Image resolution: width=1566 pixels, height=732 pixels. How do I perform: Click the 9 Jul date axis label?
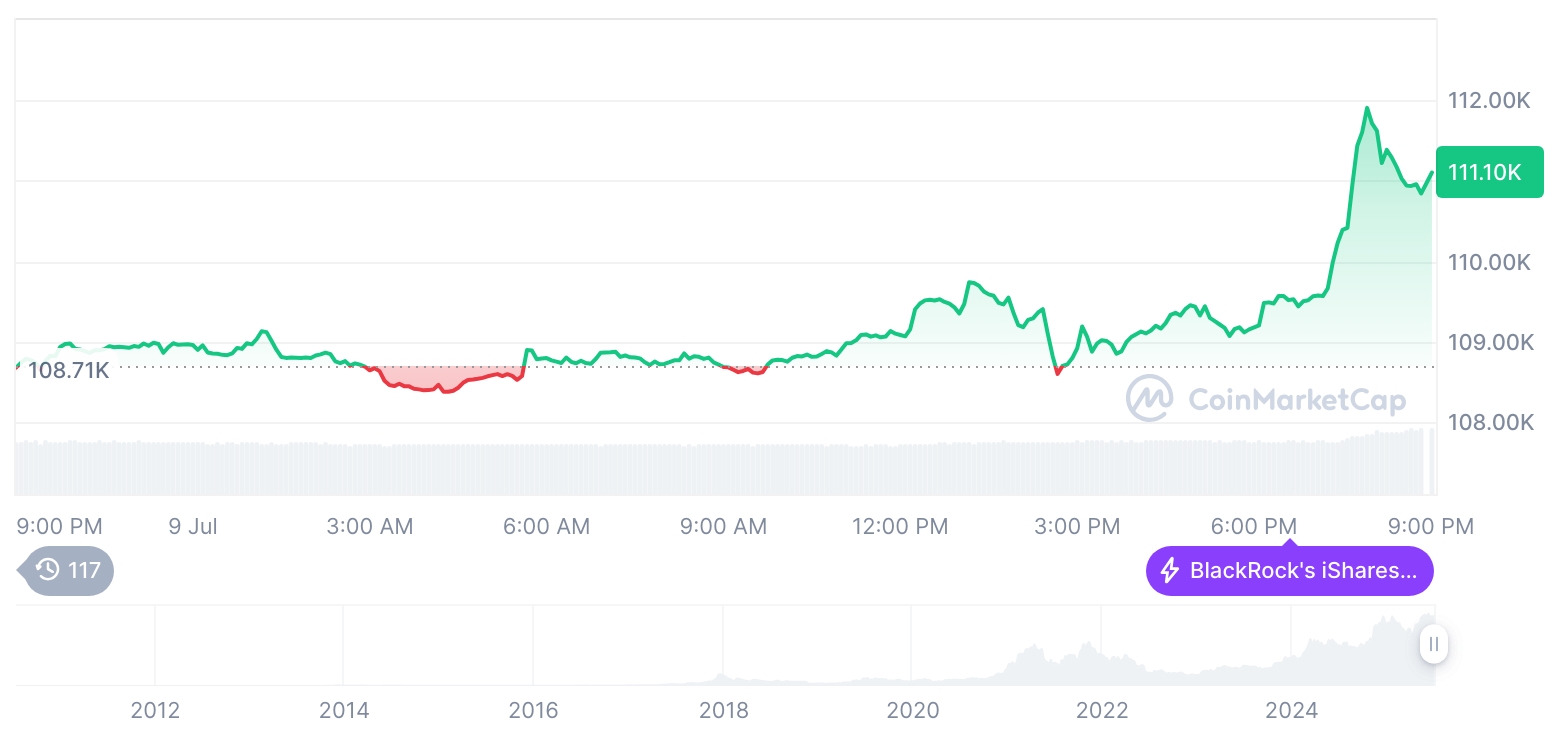click(x=193, y=526)
